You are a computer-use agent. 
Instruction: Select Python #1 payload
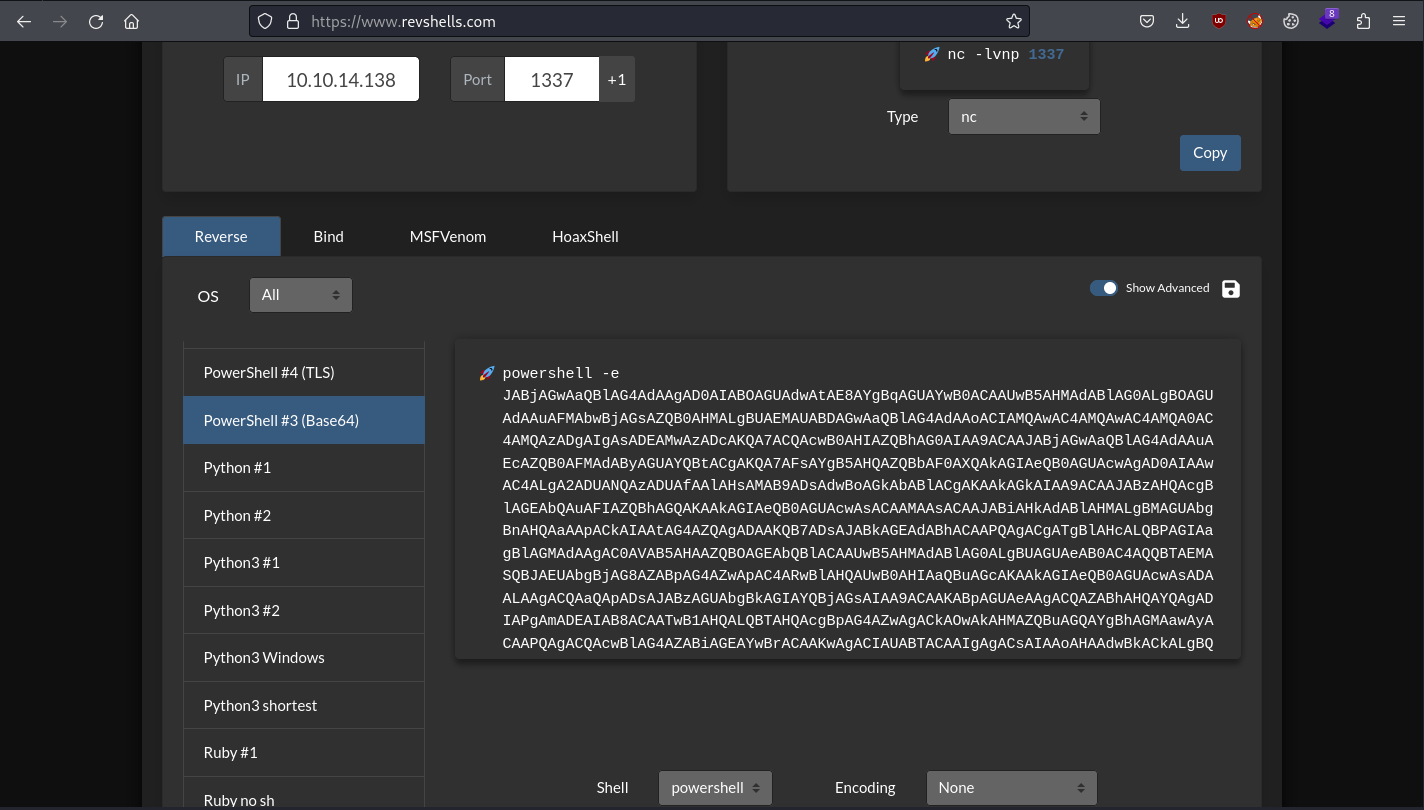pos(304,468)
